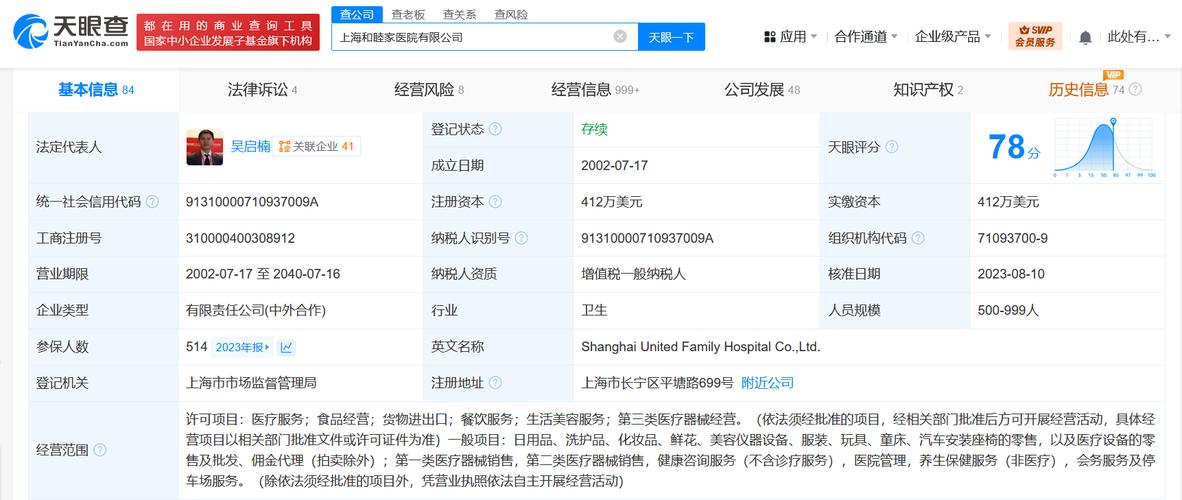Image resolution: width=1182 pixels, height=500 pixels.
Task: Select the 查老板 search tab
Action: (408, 14)
